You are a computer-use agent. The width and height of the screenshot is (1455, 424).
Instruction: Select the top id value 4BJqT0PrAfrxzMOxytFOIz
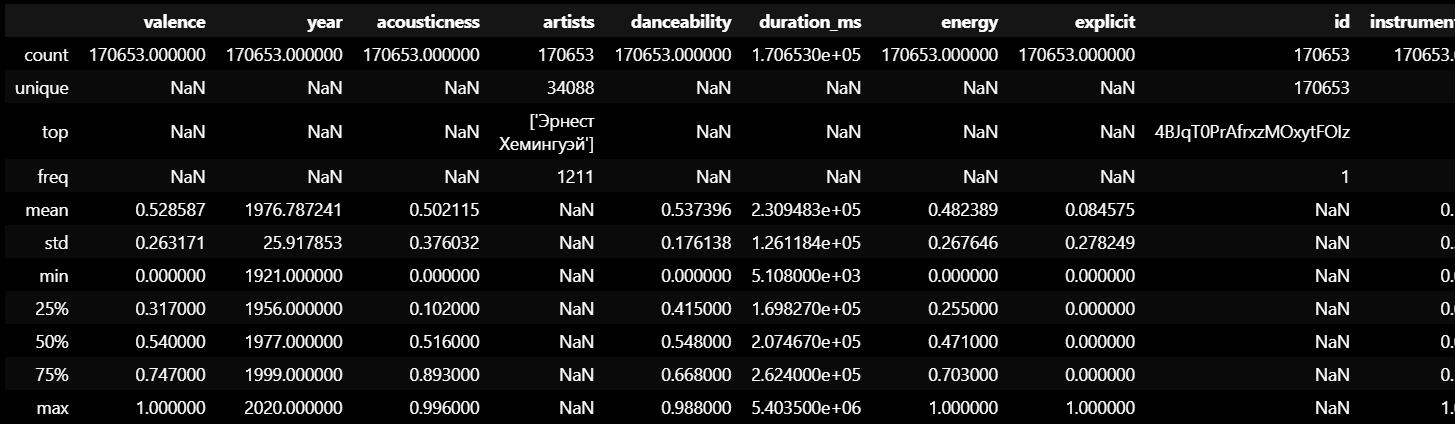(1252, 132)
